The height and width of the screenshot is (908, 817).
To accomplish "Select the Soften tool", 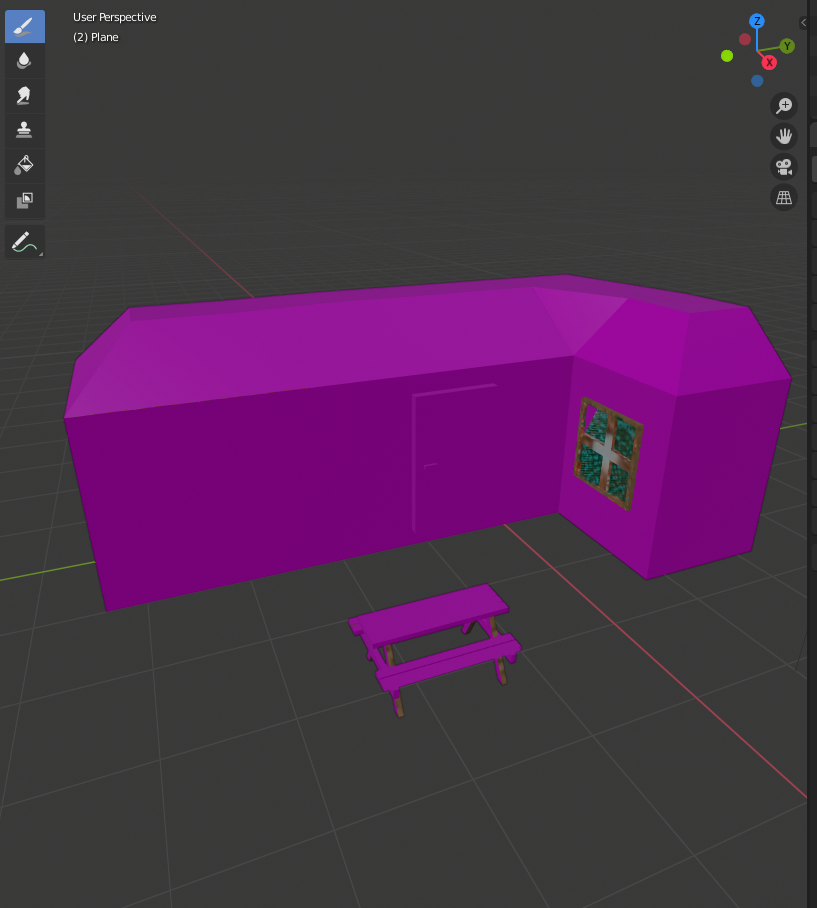I will tap(24, 61).
